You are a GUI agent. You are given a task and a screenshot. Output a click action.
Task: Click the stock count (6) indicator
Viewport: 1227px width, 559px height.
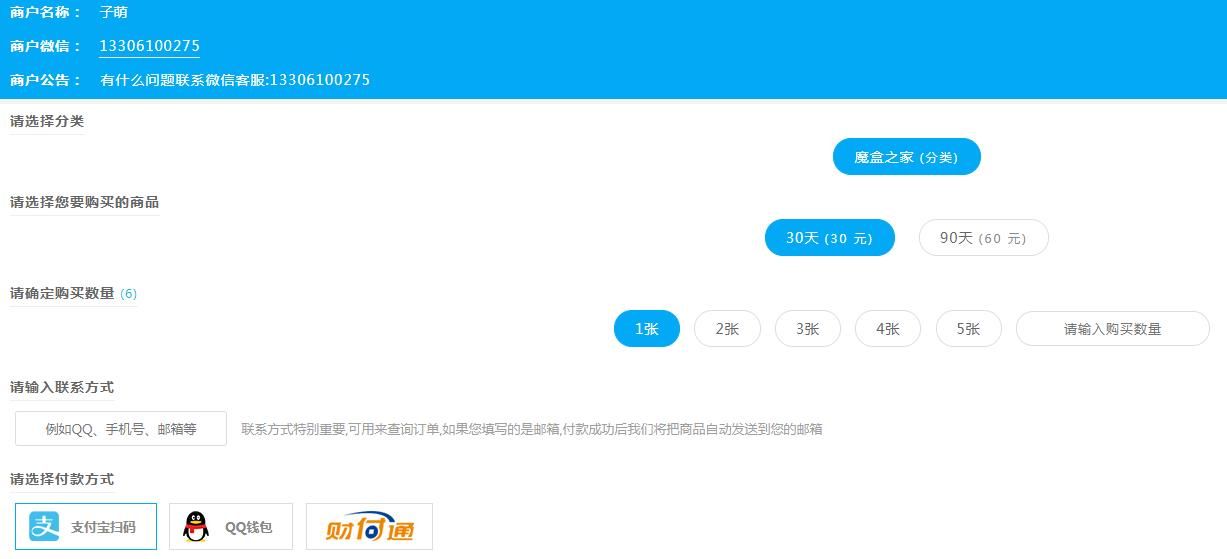point(128,294)
